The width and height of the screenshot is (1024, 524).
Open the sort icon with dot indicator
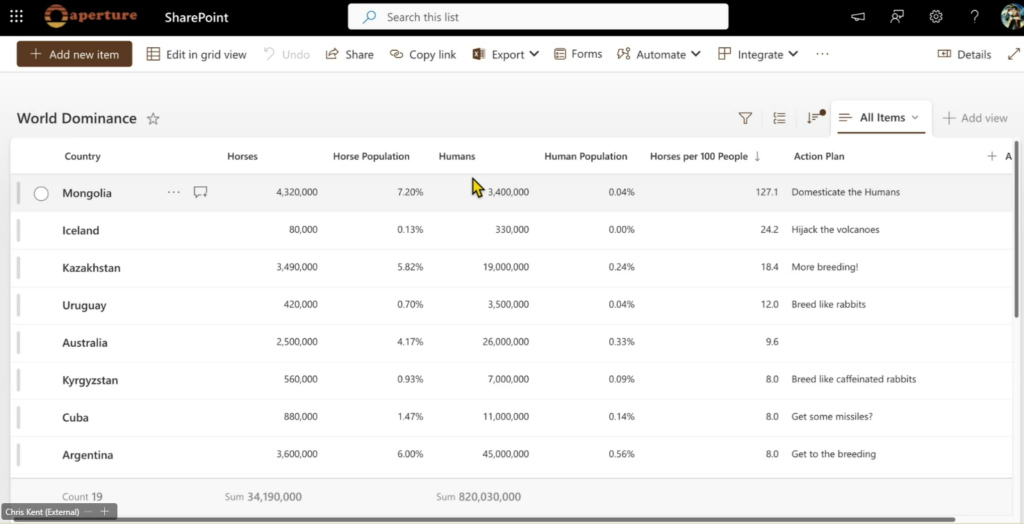click(x=814, y=118)
